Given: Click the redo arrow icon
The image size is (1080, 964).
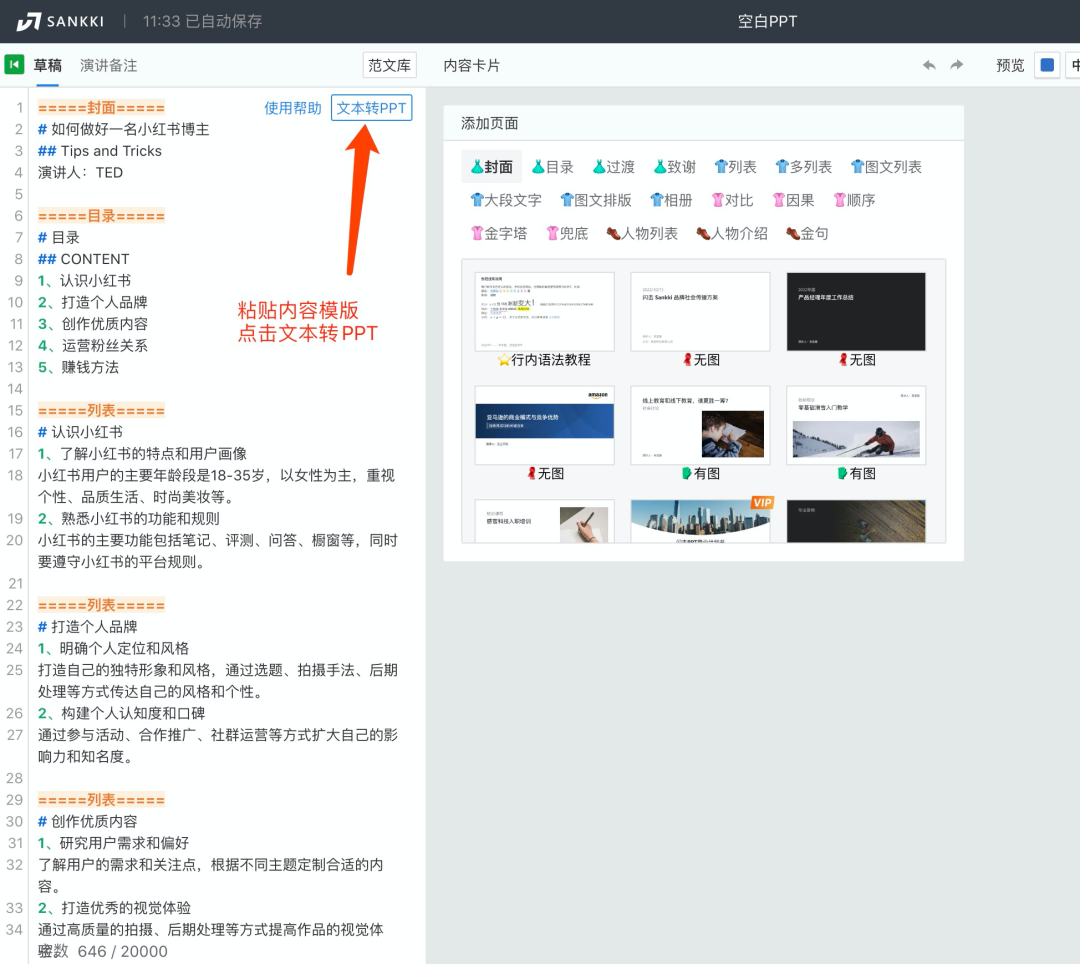Looking at the screenshot, I should pos(958,65).
